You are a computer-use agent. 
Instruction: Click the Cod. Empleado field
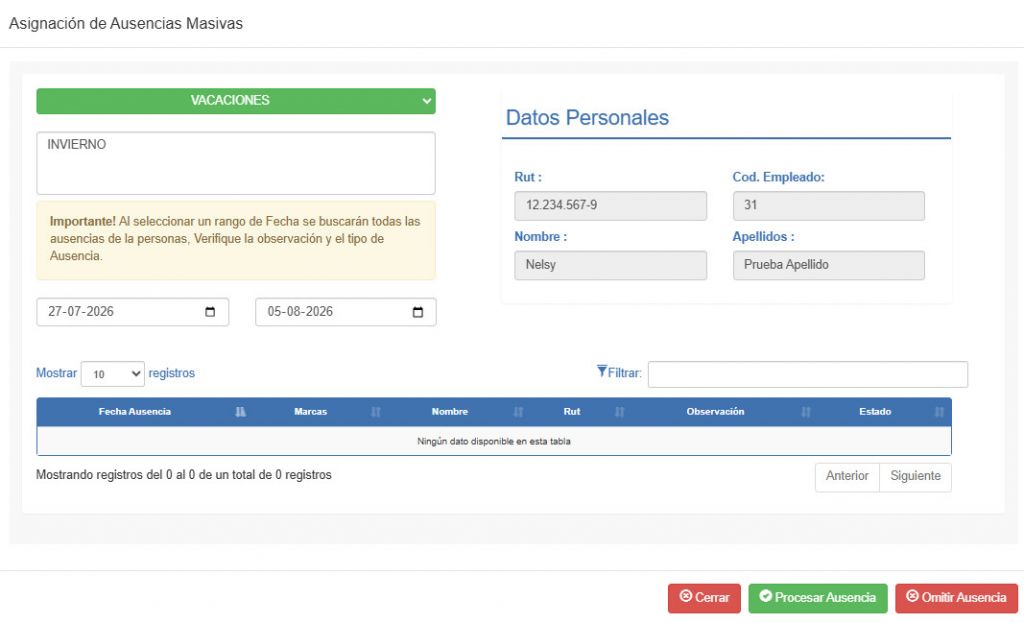pyautogui.click(x=828, y=206)
